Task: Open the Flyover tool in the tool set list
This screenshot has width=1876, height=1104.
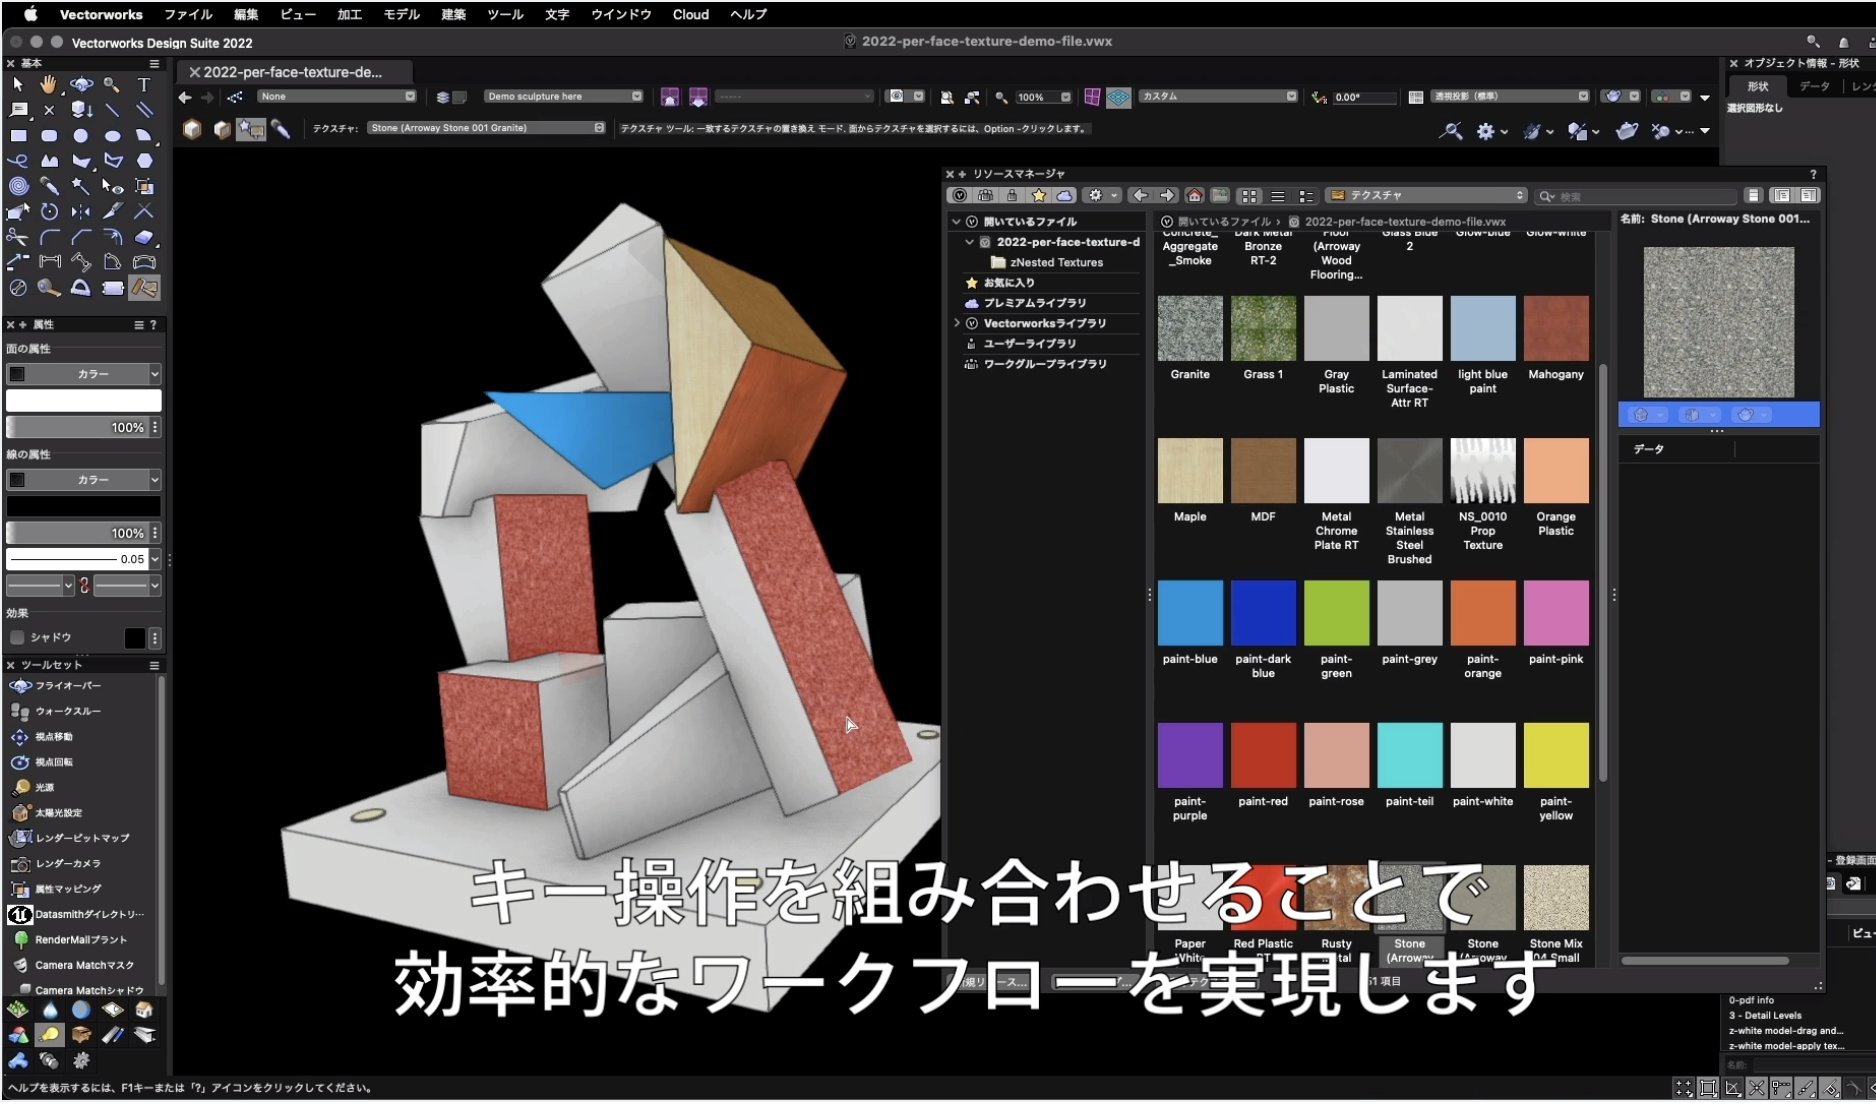Action: pyautogui.click(x=68, y=685)
